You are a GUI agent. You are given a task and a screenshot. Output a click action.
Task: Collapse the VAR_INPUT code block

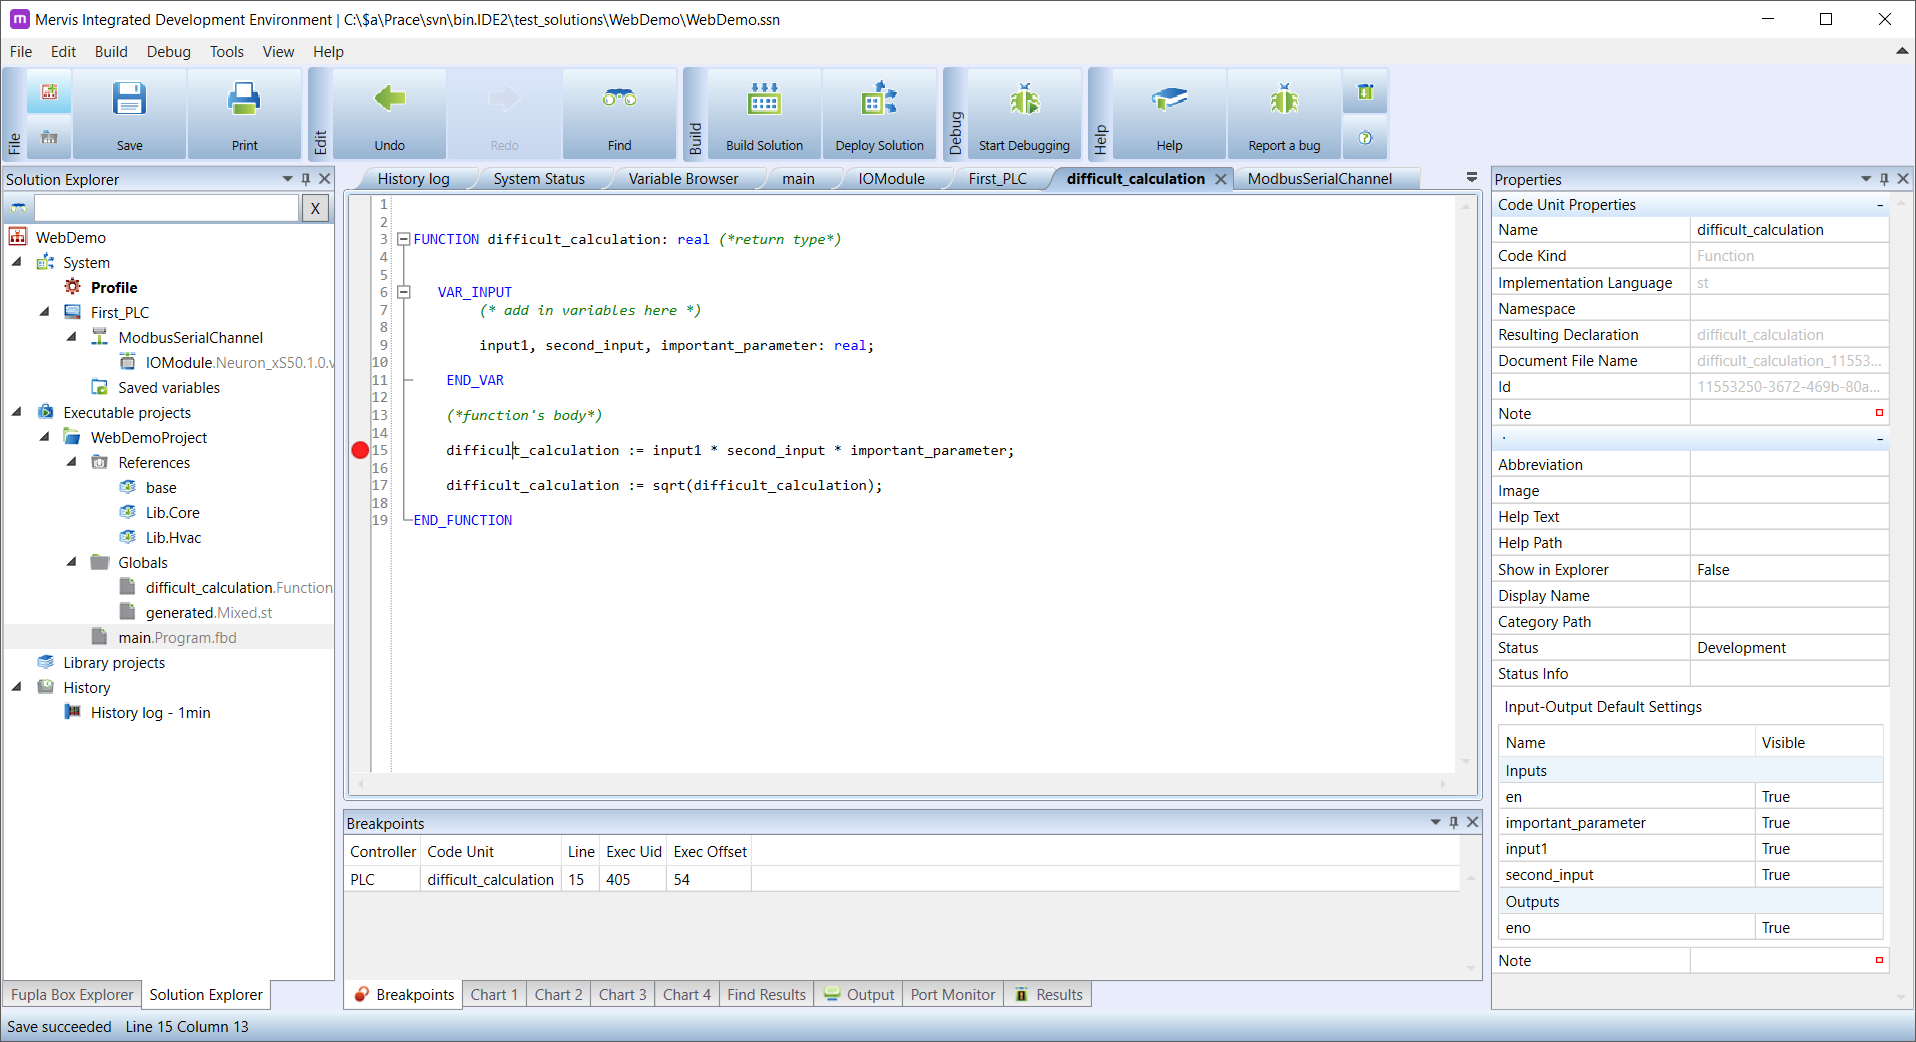click(404, 292)
